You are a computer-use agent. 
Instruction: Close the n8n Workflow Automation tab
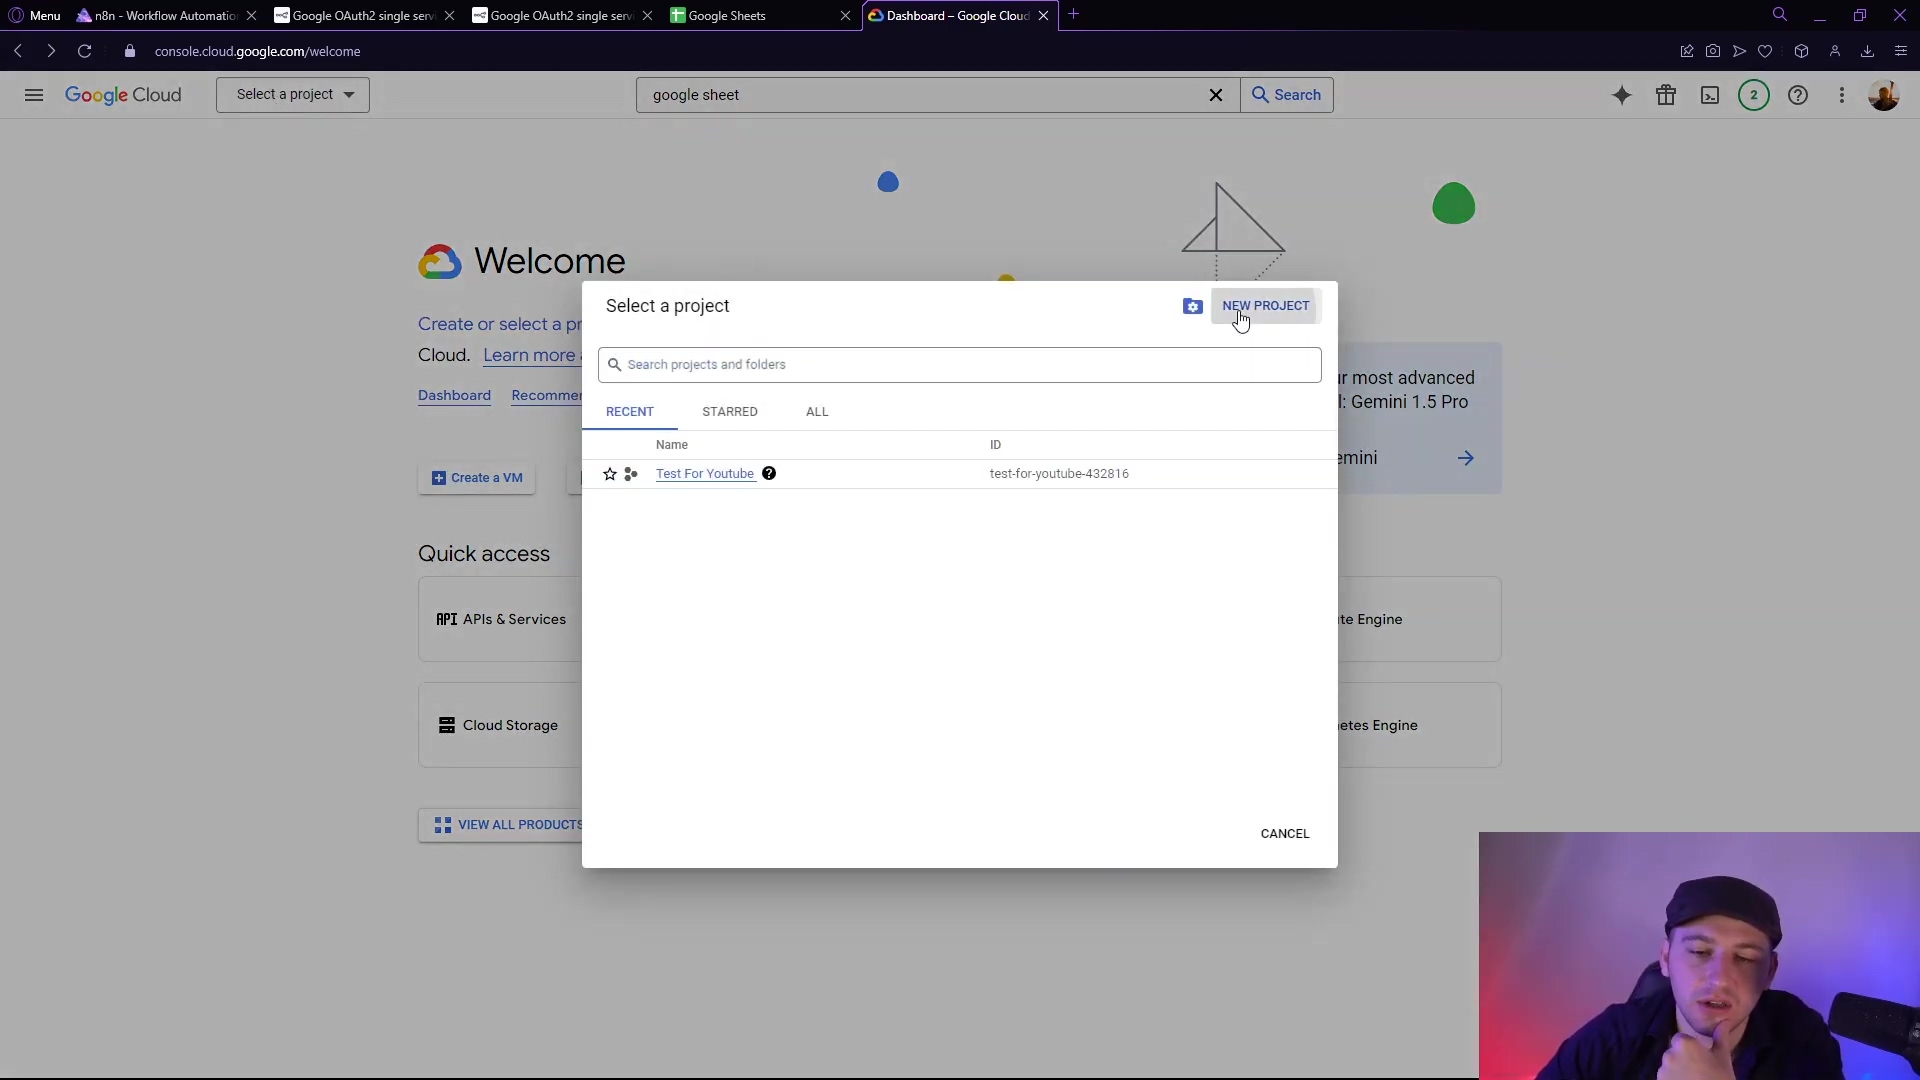point(251,15)
